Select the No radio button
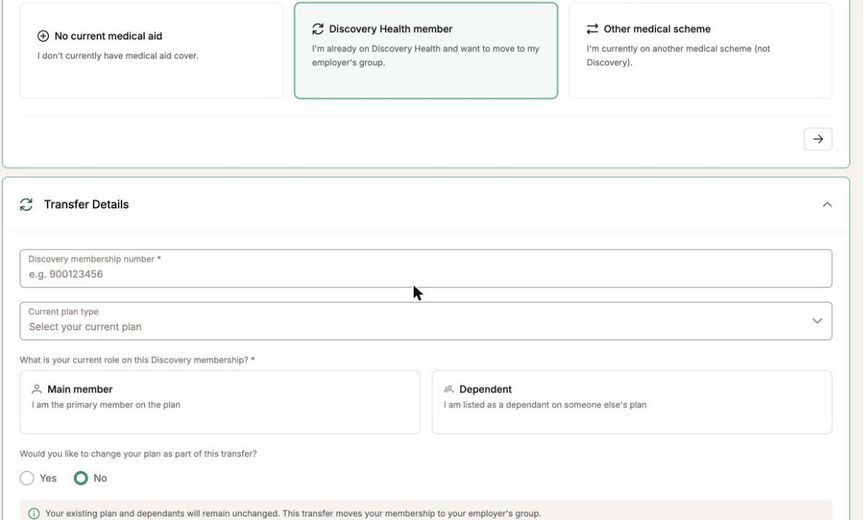This screenshot has width=864, height=520. [x=81, y=478]
